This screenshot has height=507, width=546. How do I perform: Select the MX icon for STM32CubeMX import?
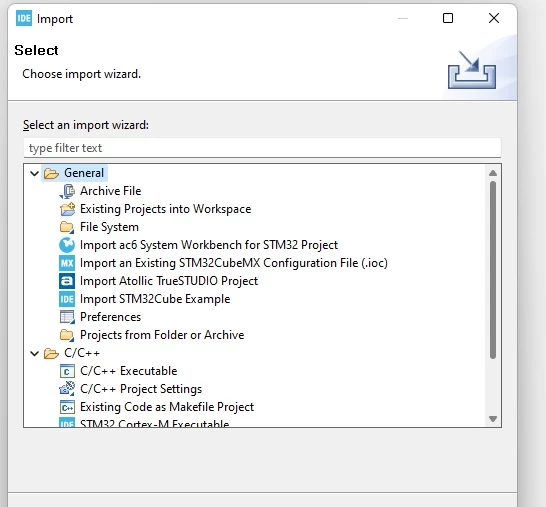point(67,263)
